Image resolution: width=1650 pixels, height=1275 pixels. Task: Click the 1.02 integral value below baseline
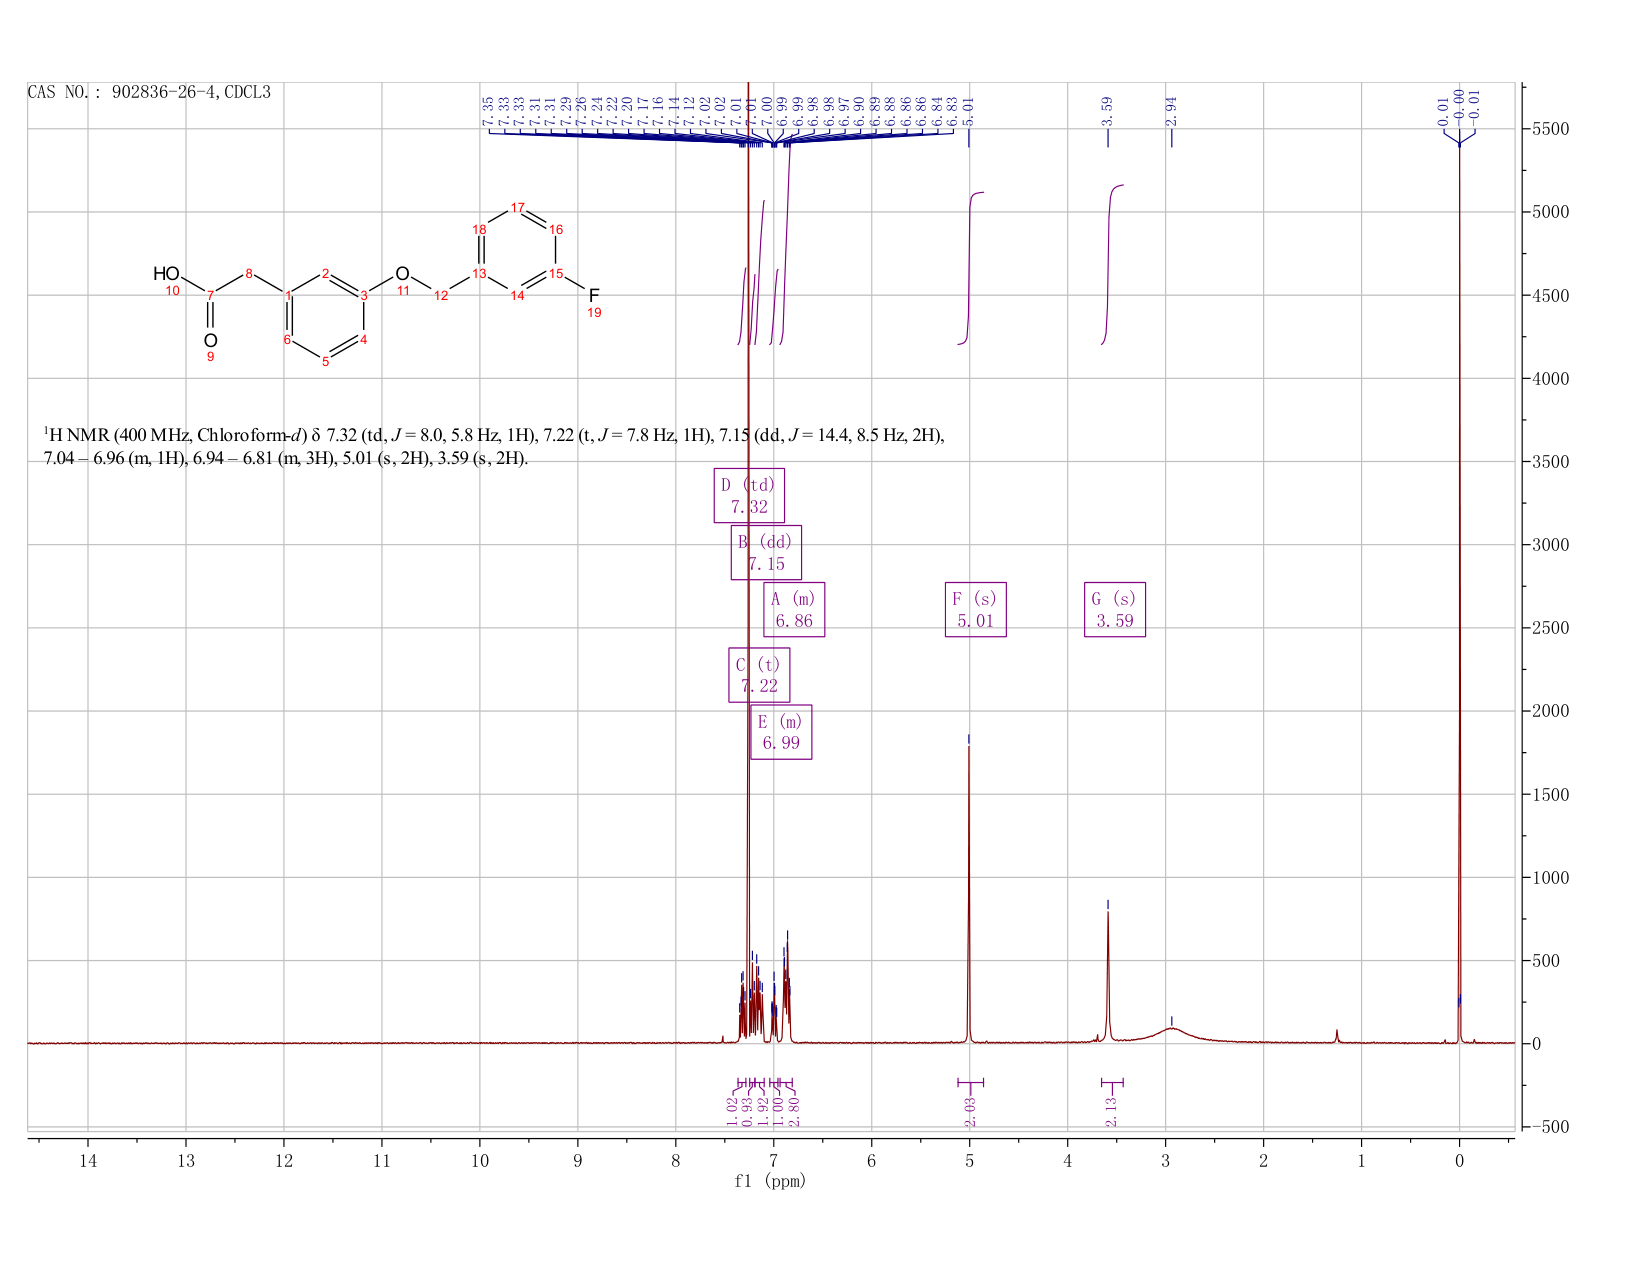point(731,1111)
